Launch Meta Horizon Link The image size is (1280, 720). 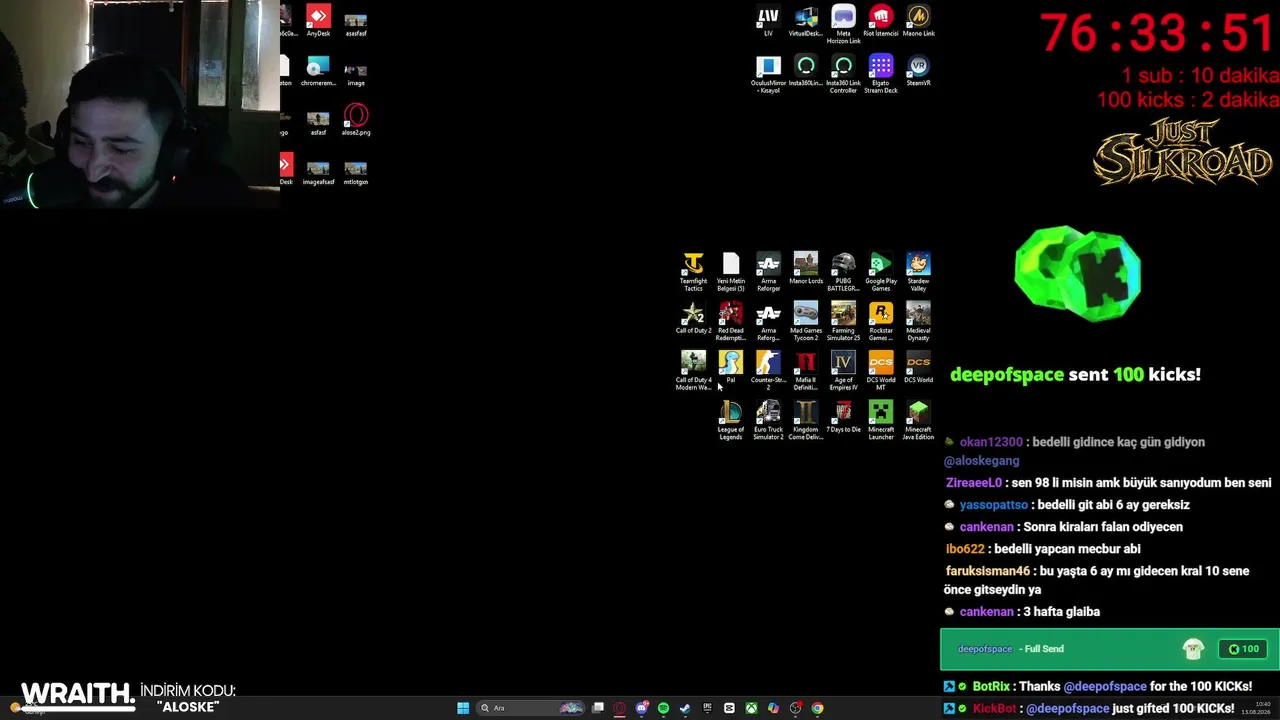[x=843, y=24]
